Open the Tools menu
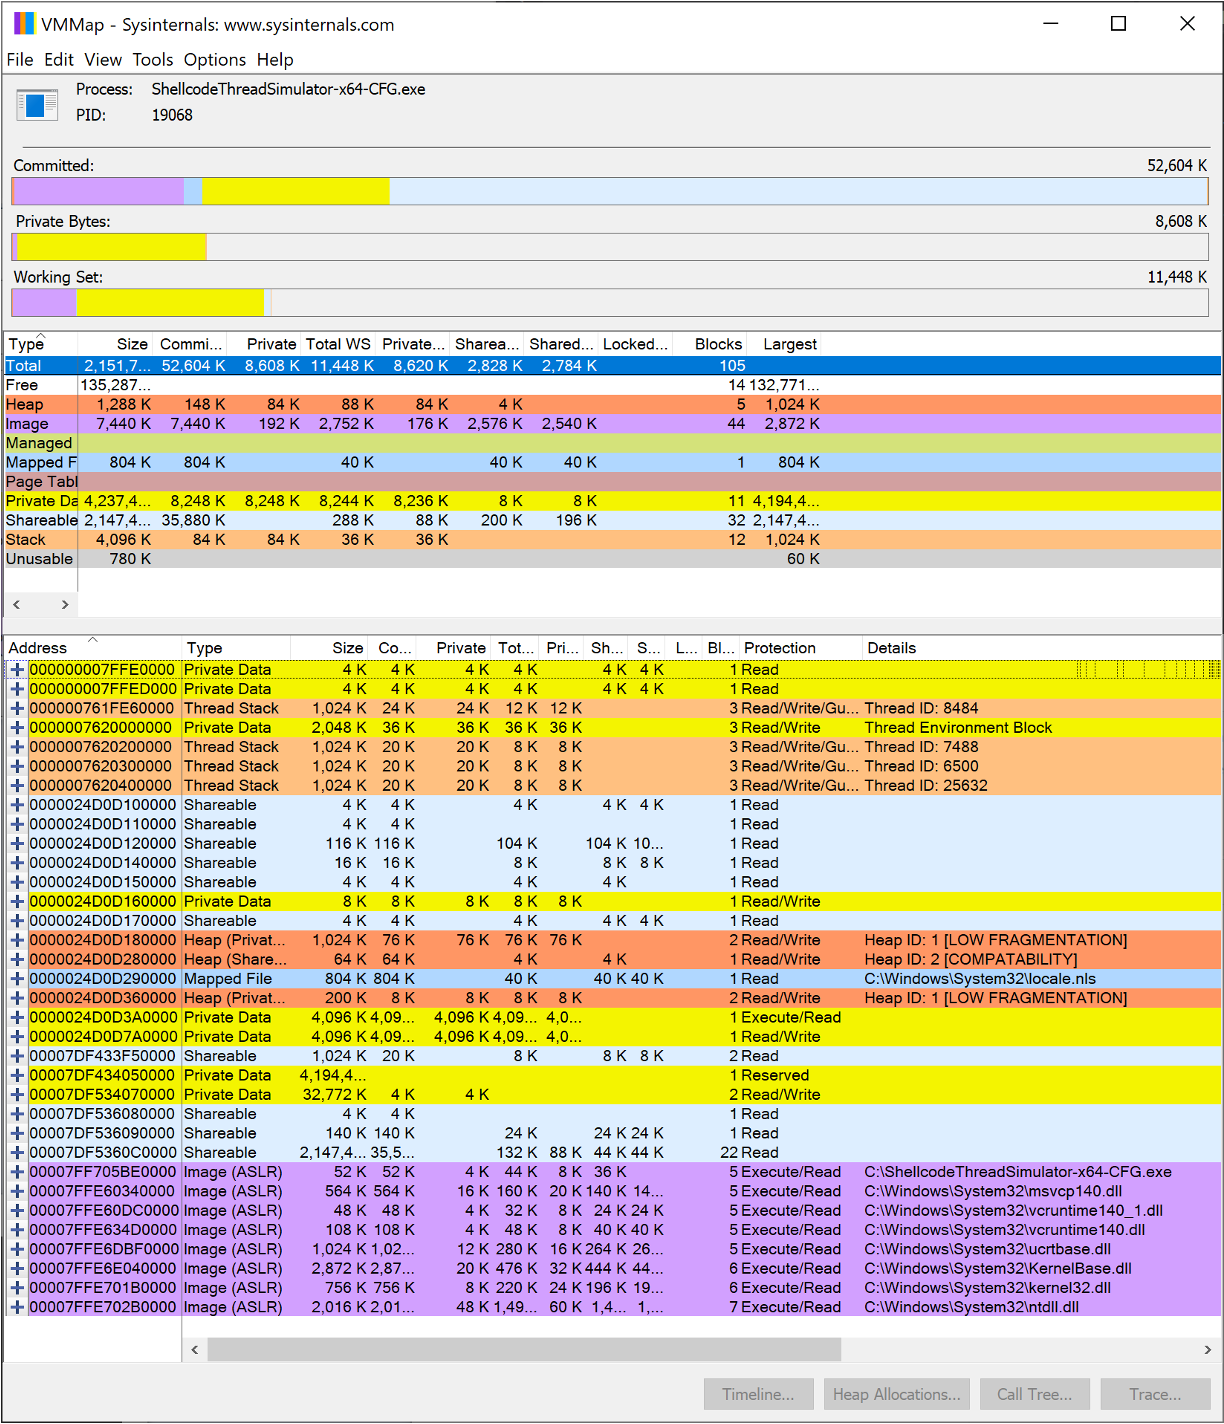 (152, 60)
